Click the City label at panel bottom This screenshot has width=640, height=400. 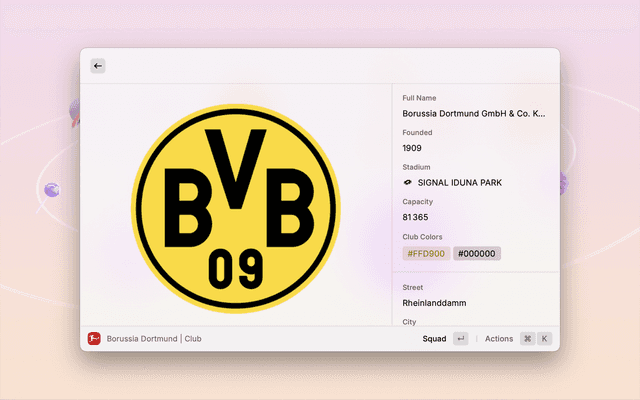(x=409, y=322)
